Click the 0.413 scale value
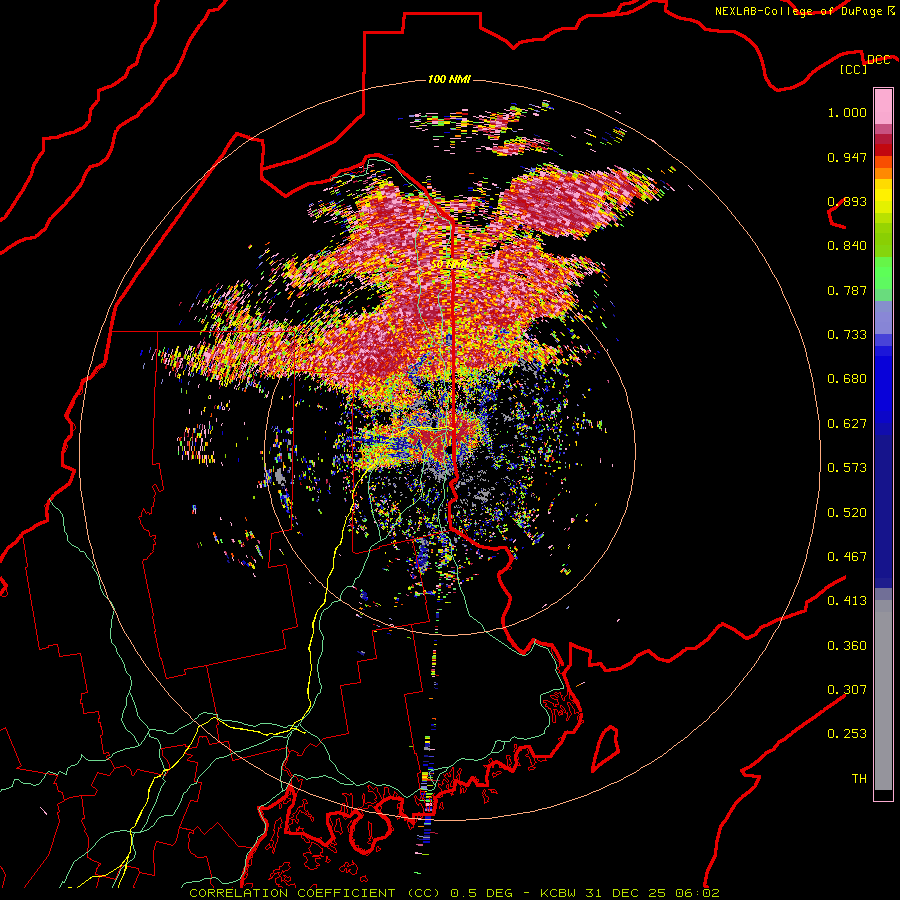 click(847, 601)
